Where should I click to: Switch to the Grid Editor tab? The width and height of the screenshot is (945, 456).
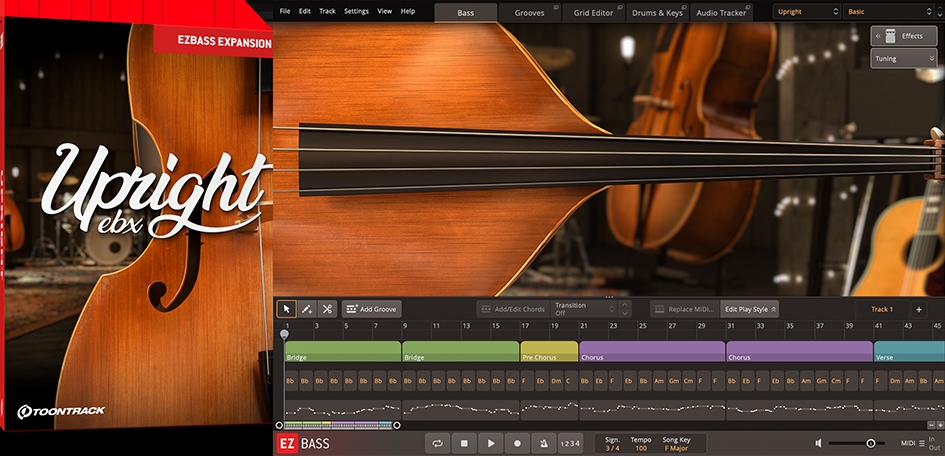point(594,13)
